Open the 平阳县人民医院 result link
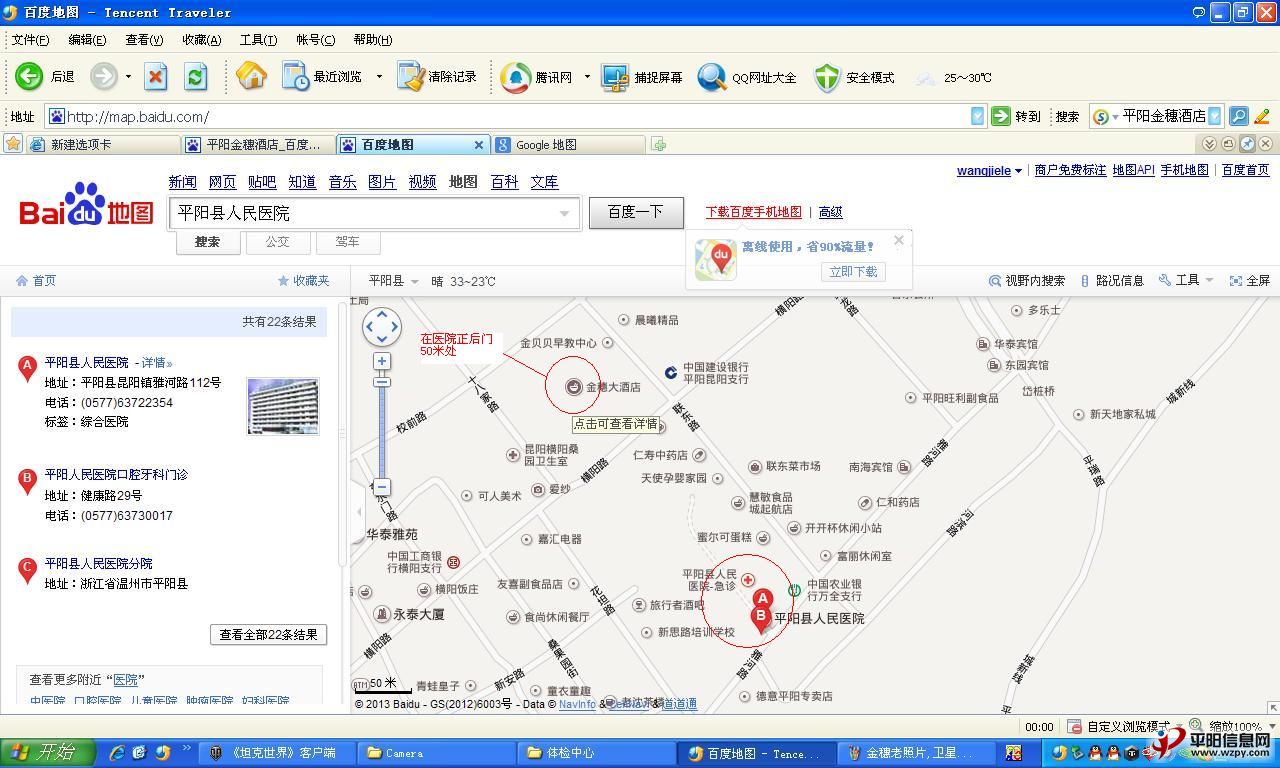The image size is (1280, 768). pos(86,362)
